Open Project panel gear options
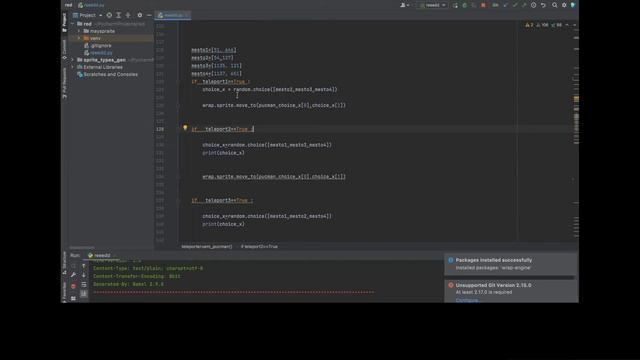Screen dimensions: 640x360 coord(140,15)
